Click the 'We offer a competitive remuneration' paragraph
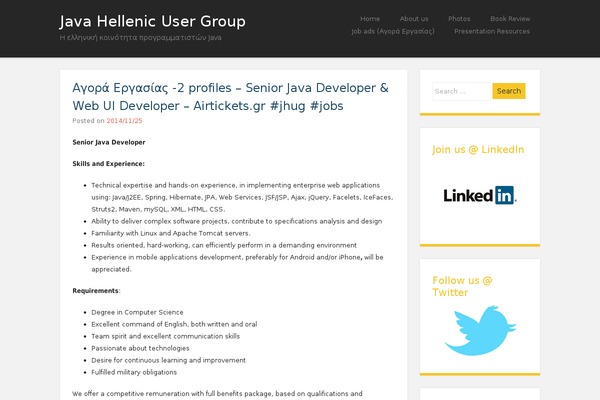Viewport: 600px width, 400px height. point(217,394)
